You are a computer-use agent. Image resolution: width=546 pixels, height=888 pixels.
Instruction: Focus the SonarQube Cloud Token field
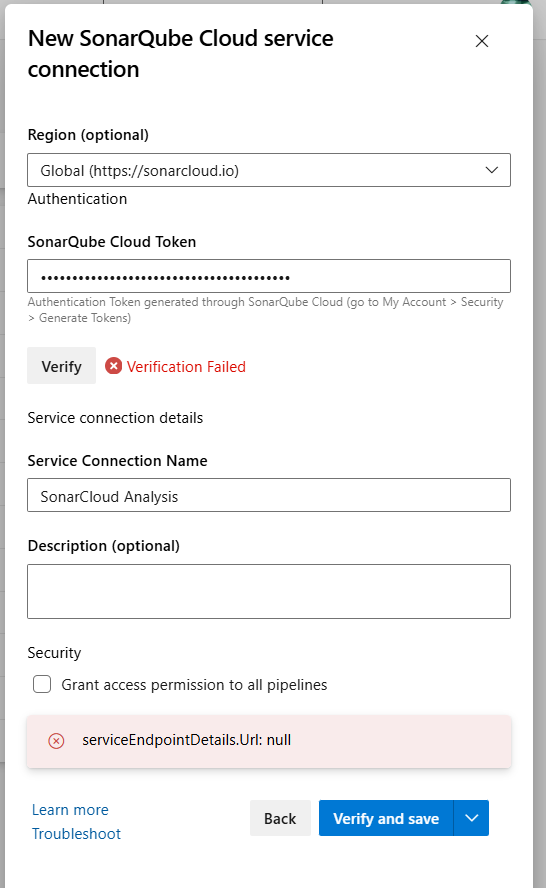pos(269,276)
